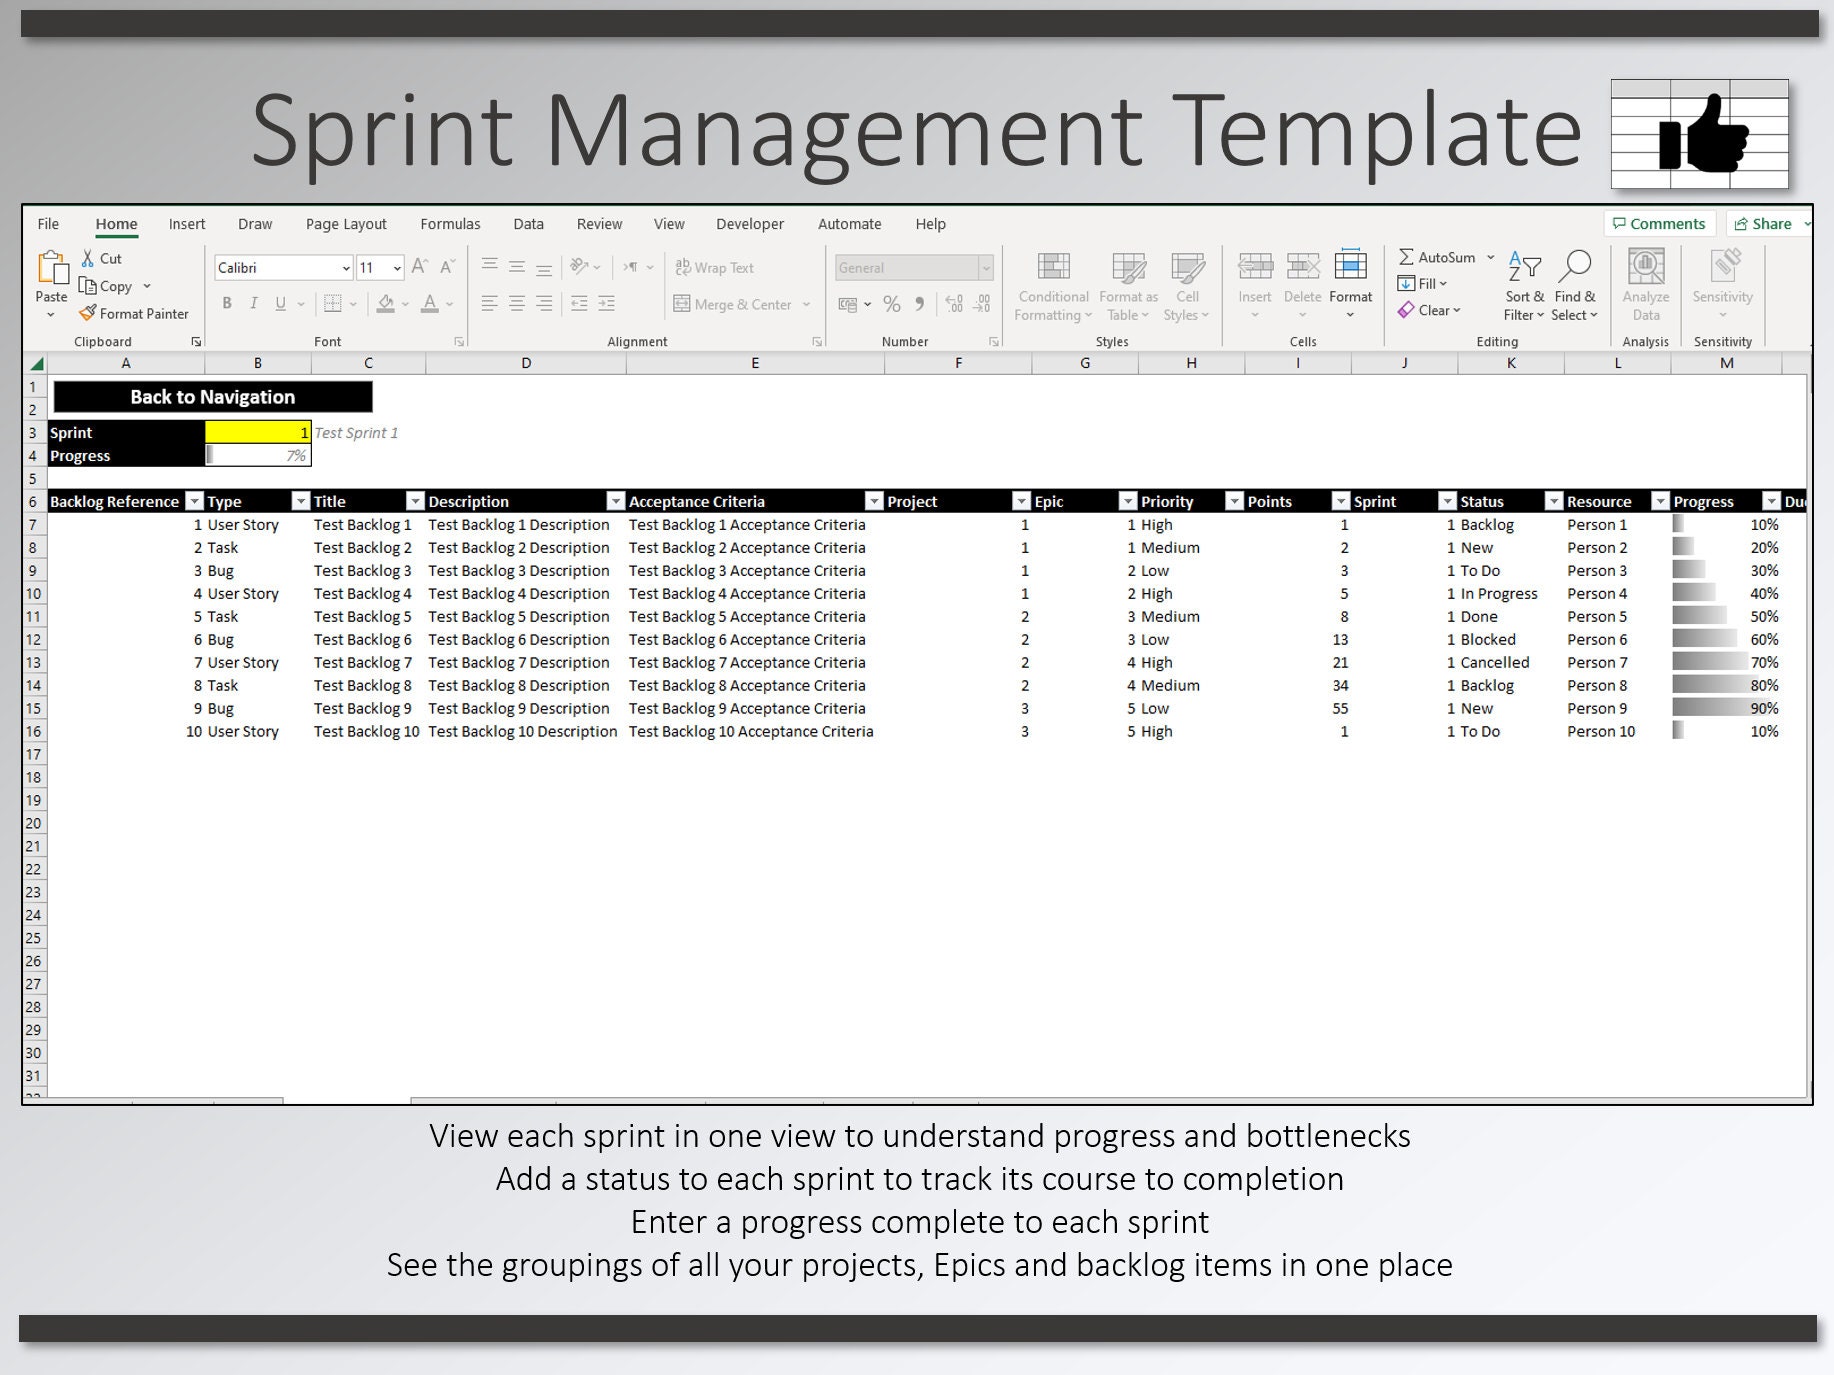The image size is (1834, 1375).
Task: Click the Font Color letter A
Action: pos(430,303)
